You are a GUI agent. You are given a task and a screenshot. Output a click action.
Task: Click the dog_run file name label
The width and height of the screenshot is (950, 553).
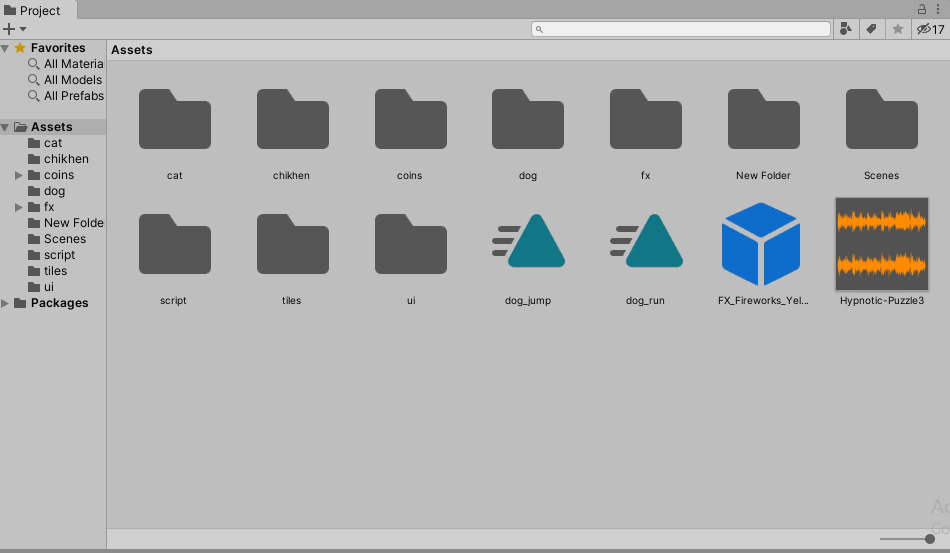[645, 300]
